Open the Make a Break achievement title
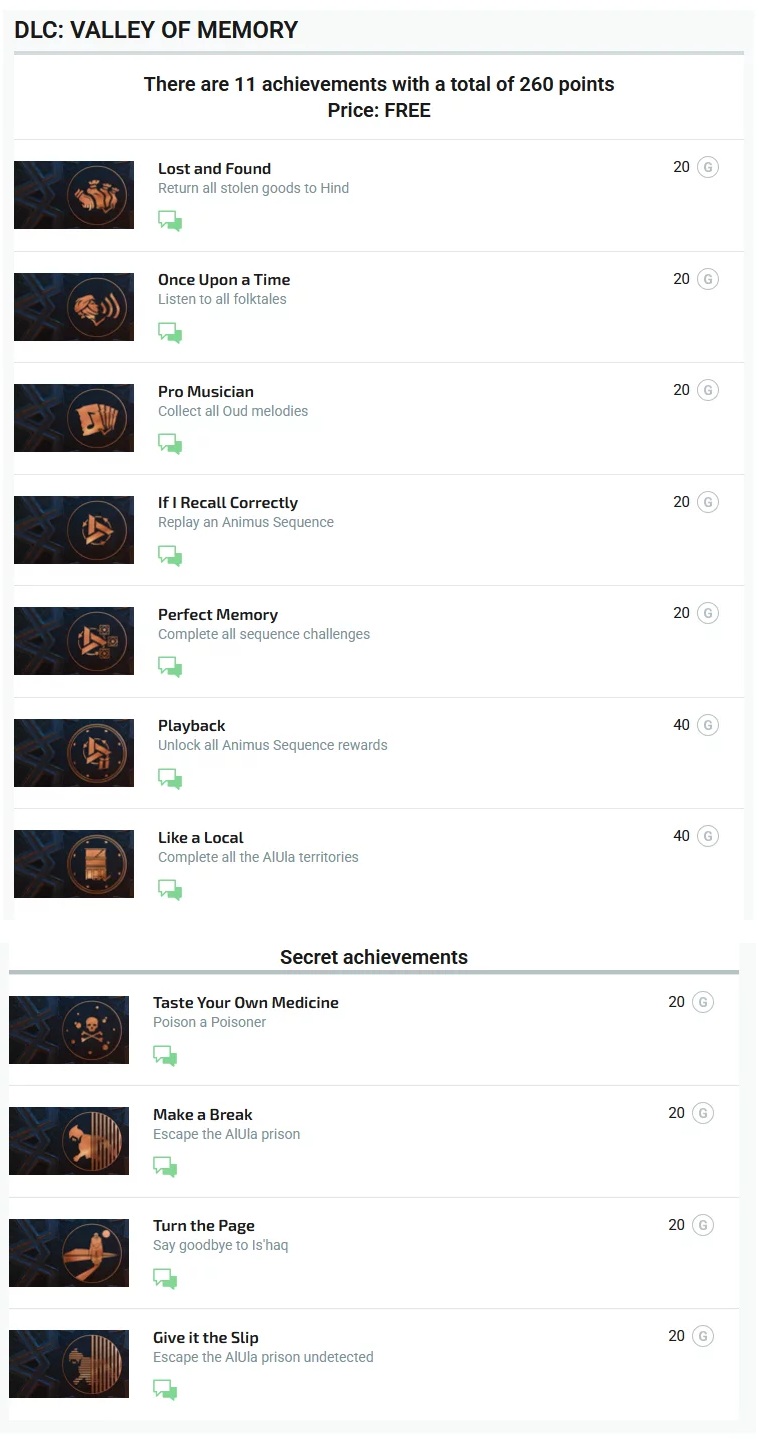The width and height of the screenshot is (759, 1446). coord(203,1114)
